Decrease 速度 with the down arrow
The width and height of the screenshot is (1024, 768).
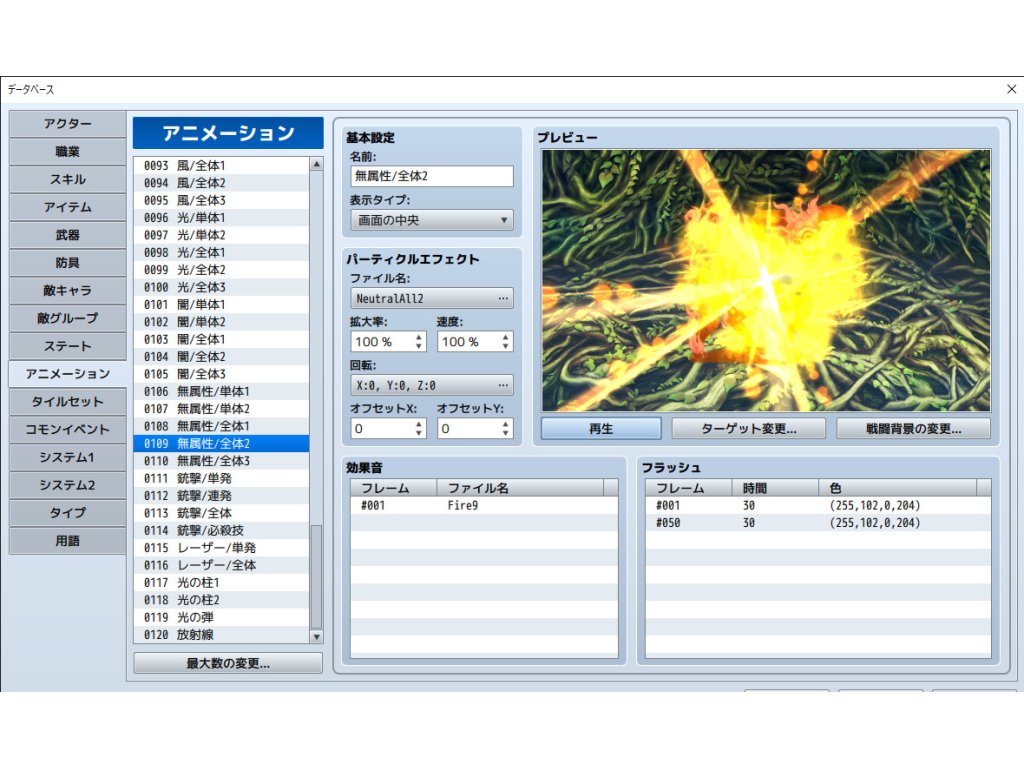(x=505, y=347)
